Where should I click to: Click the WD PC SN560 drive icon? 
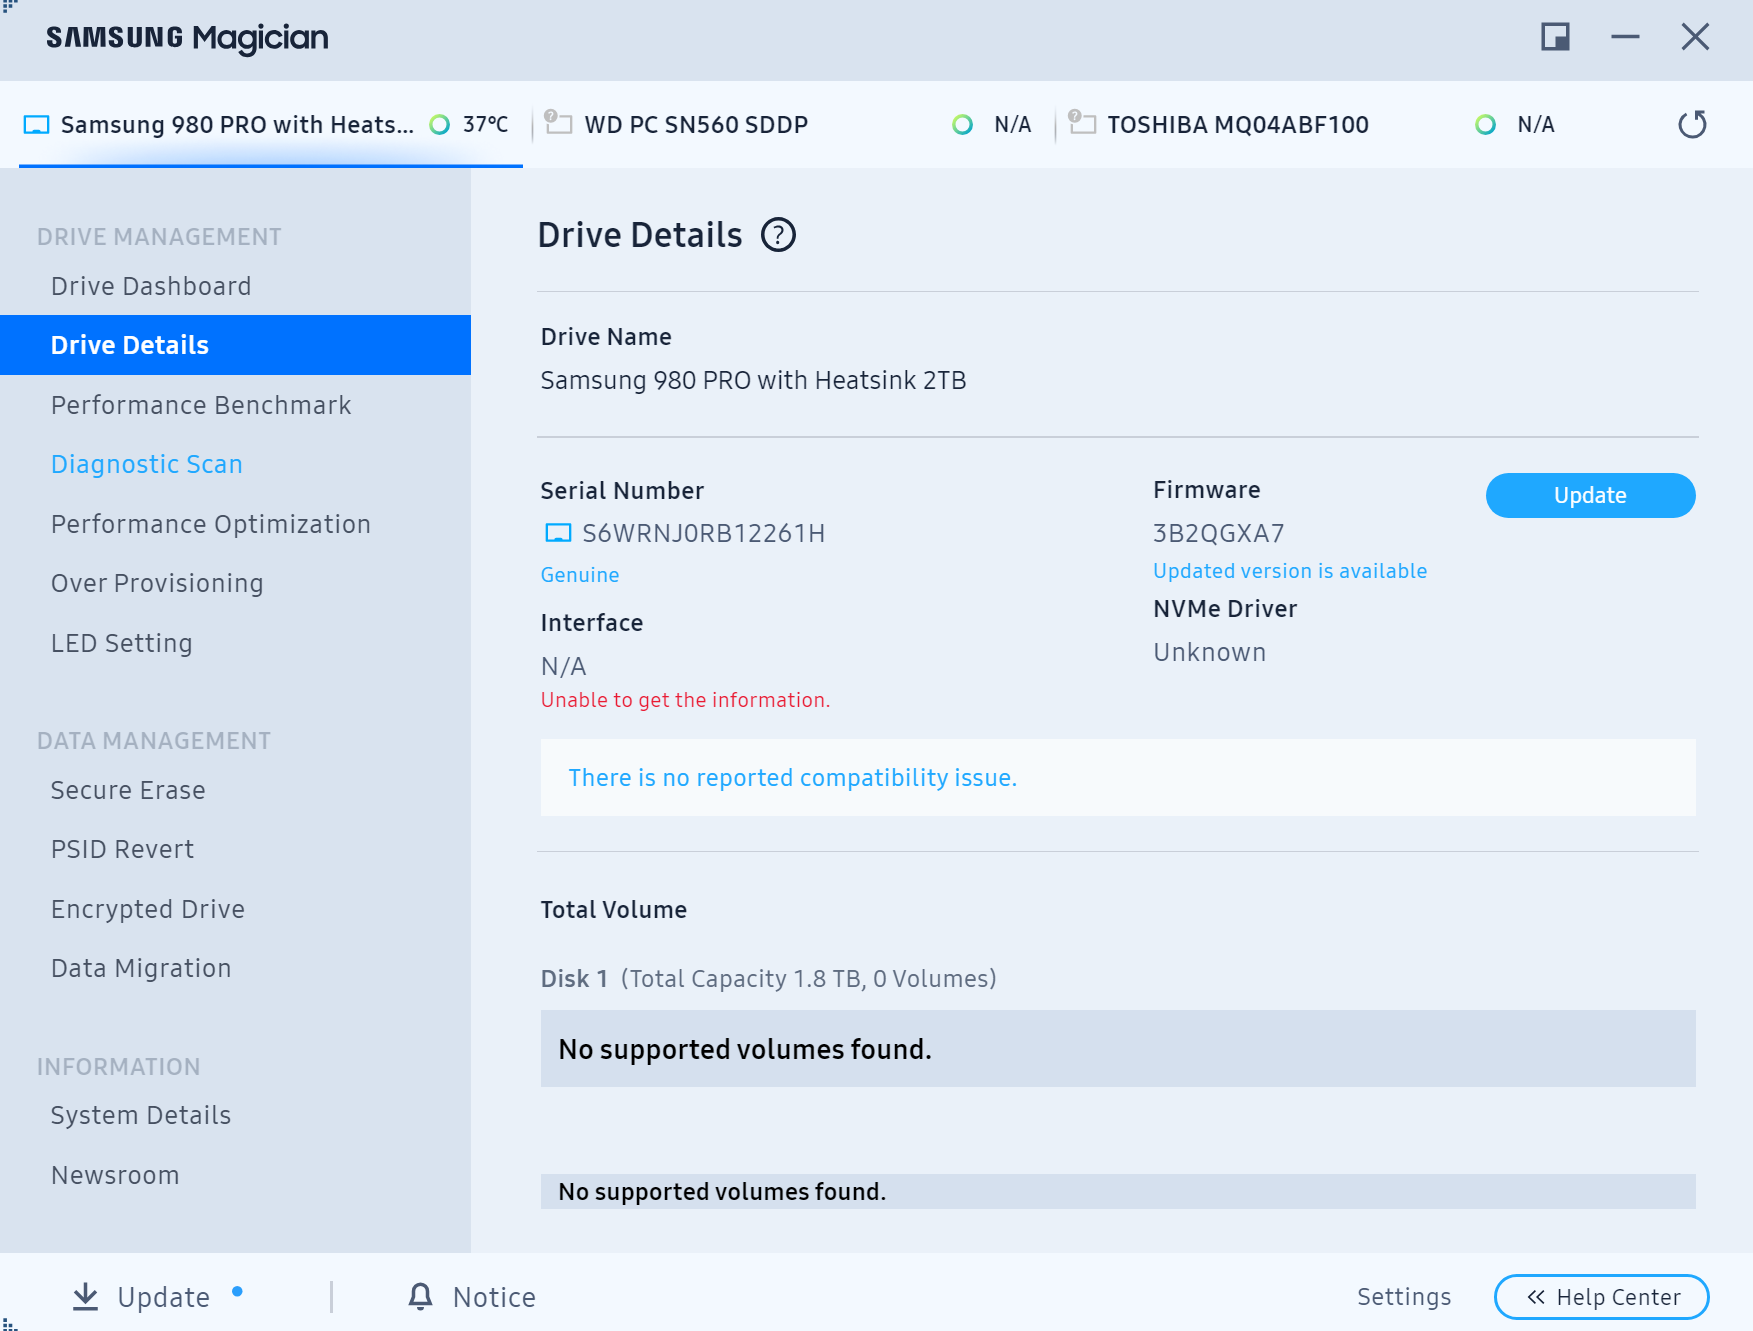(x=558, y=122)
